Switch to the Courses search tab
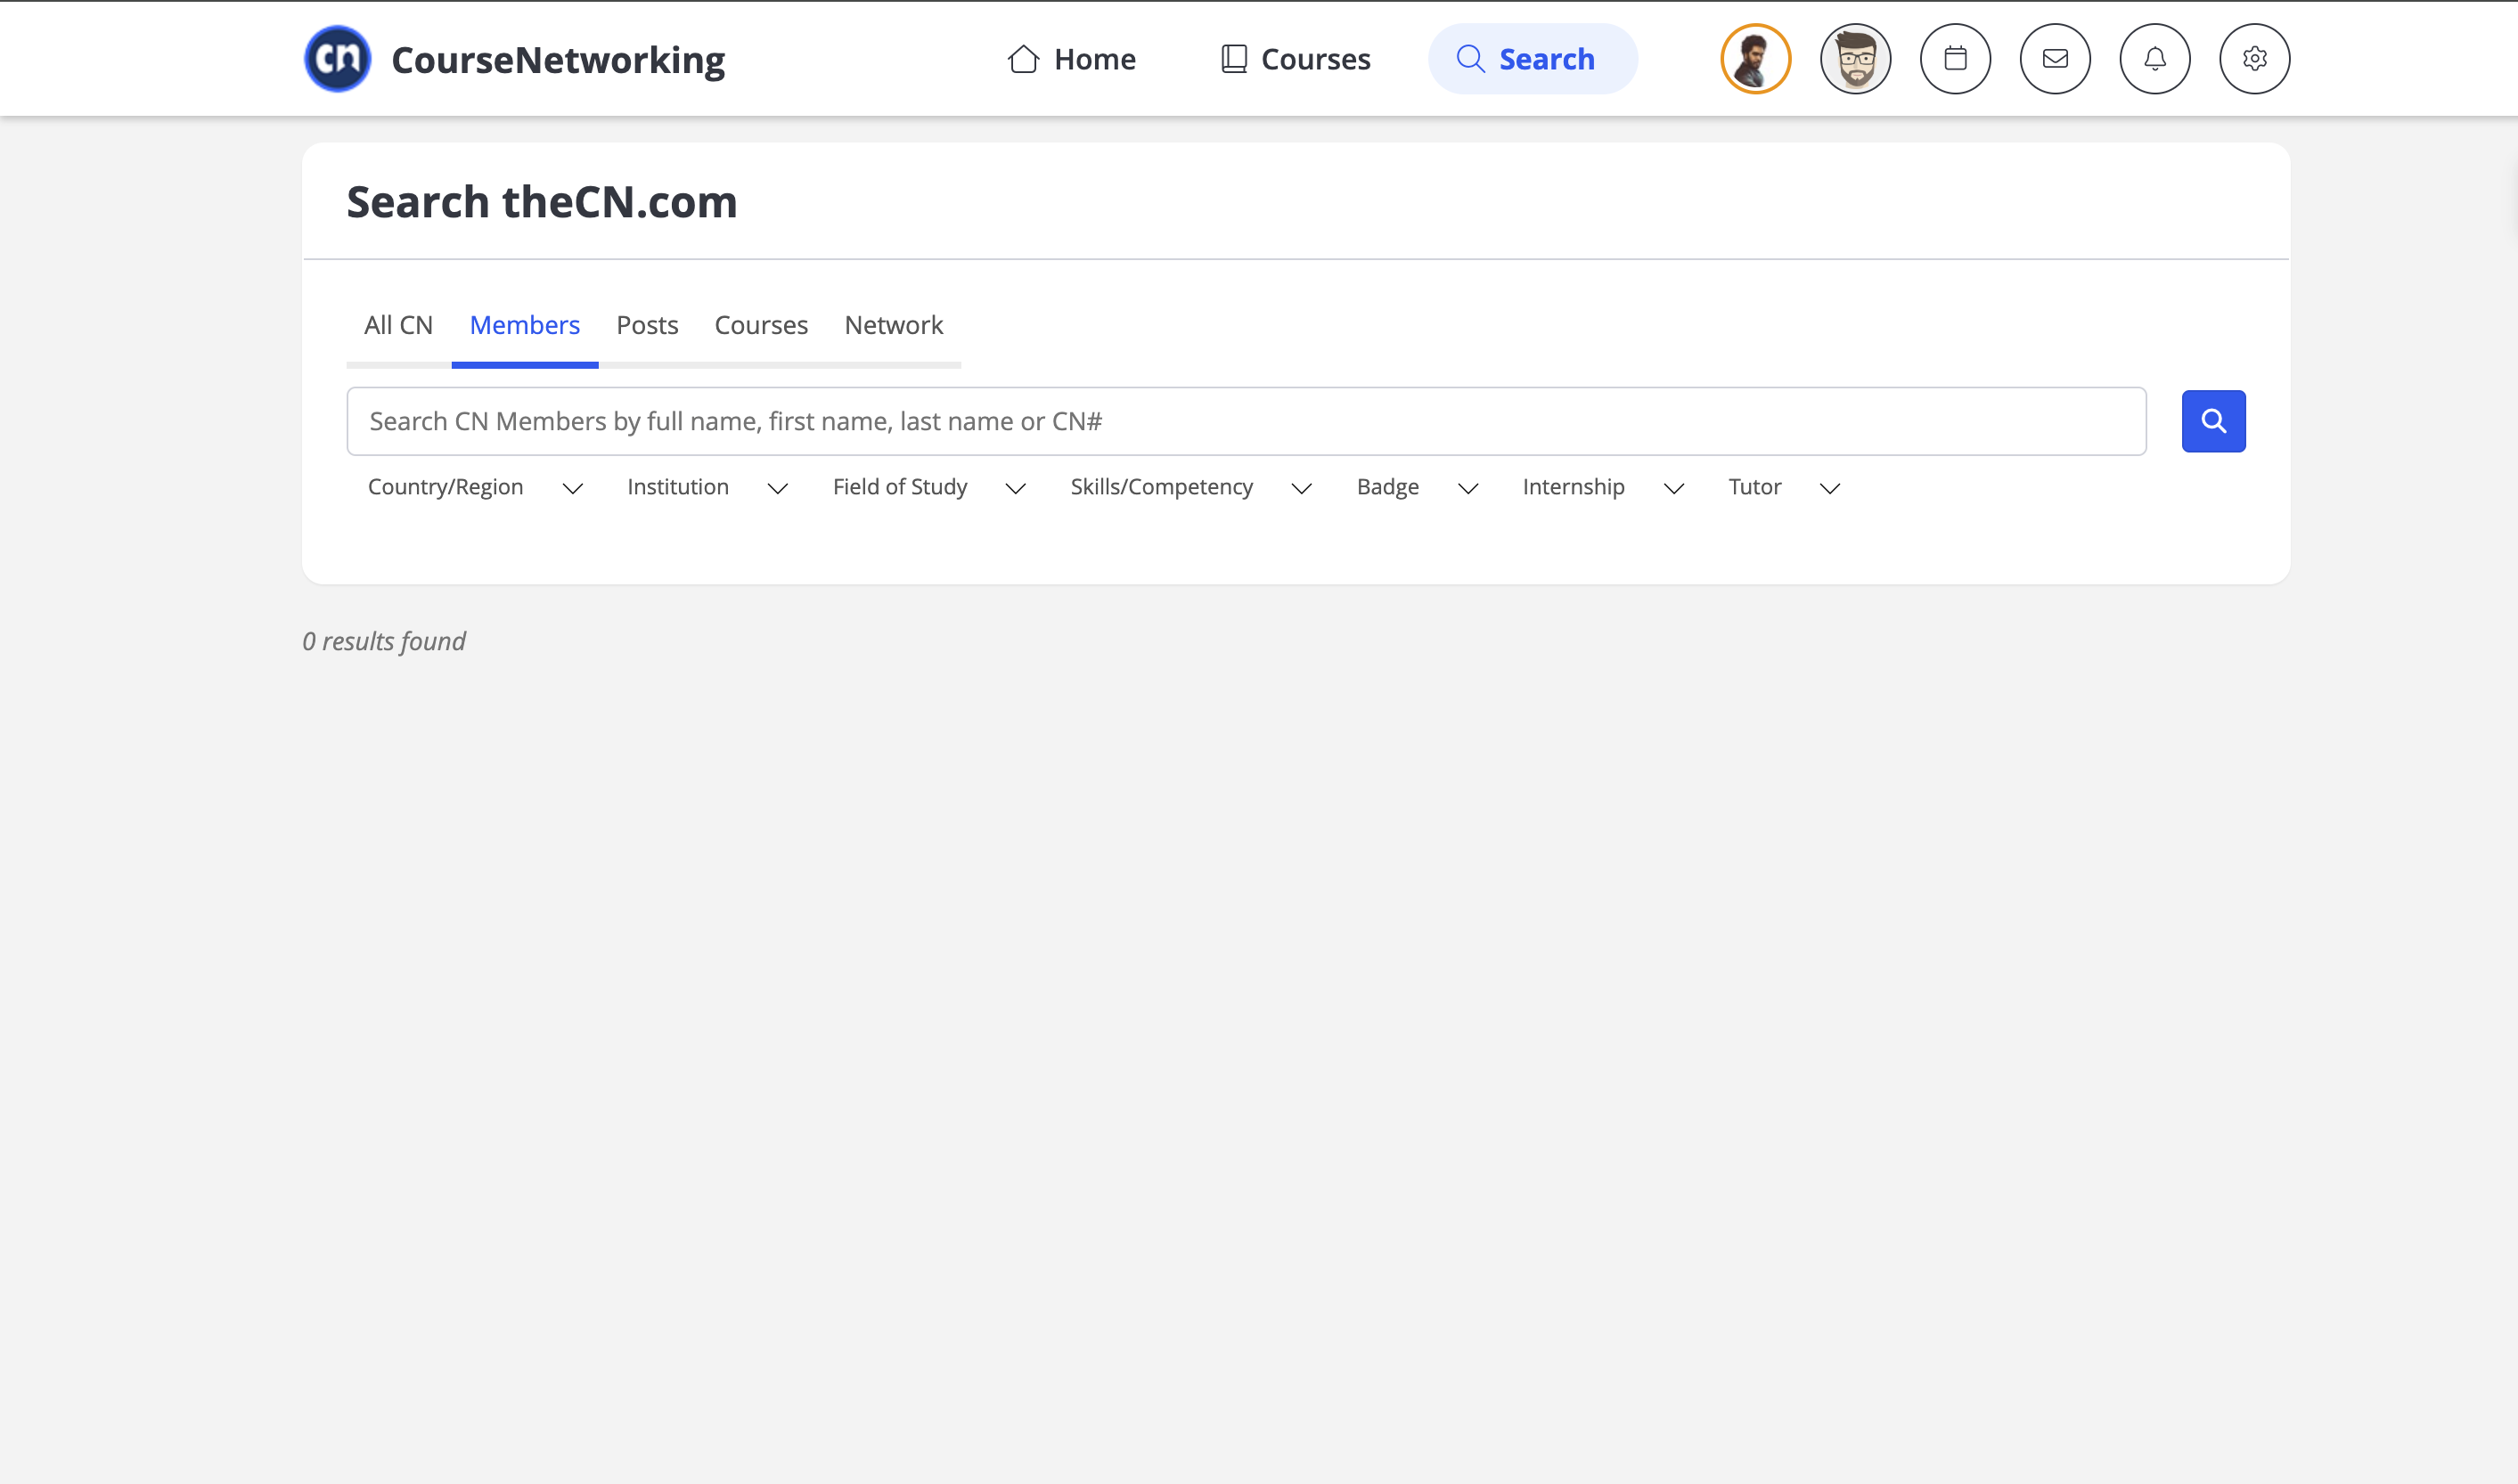 (761, 325)
